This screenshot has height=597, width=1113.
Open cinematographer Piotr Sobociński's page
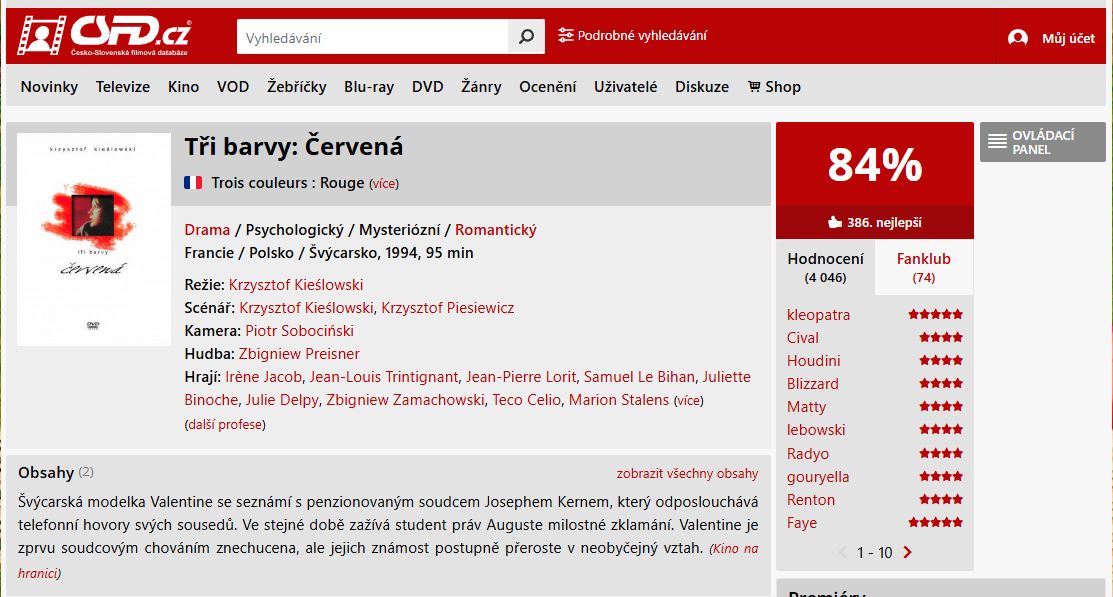(x=300, y=331)
